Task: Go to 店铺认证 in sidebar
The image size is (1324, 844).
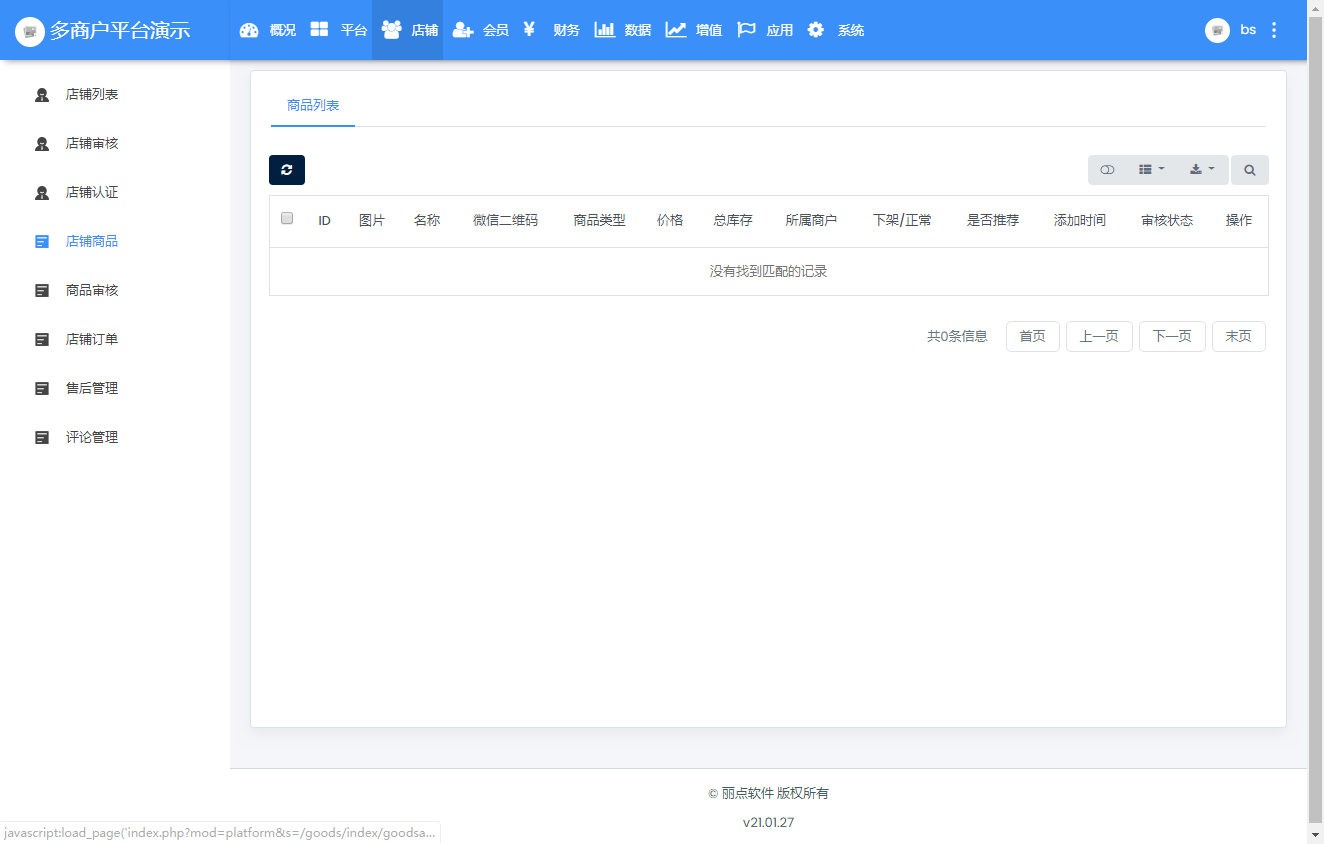Action: pyautogui.click(x=92, y=192)
